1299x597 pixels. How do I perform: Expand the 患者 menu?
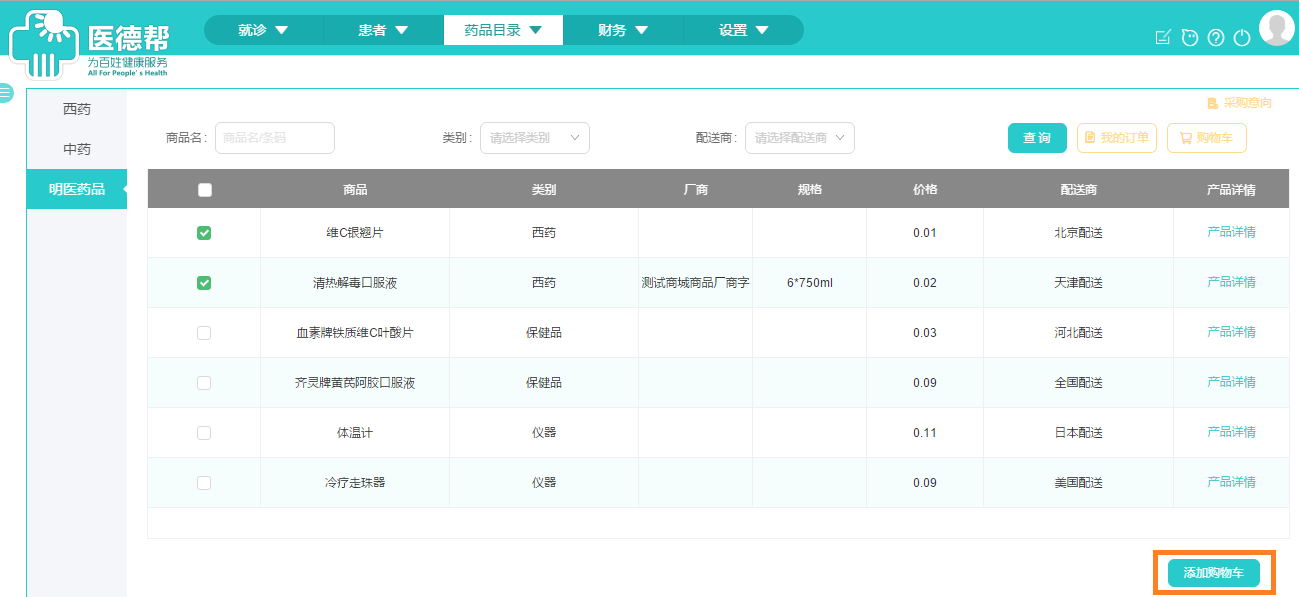383,30
